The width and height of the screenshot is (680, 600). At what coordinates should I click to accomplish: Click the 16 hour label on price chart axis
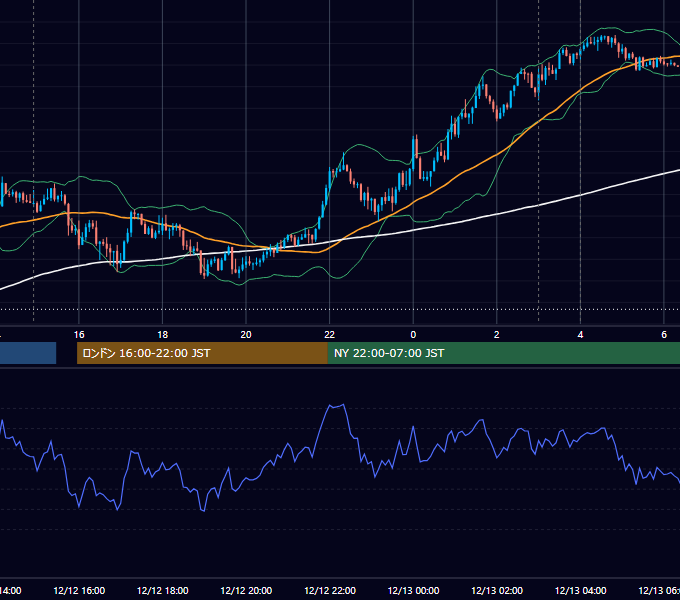coord(79,335)
